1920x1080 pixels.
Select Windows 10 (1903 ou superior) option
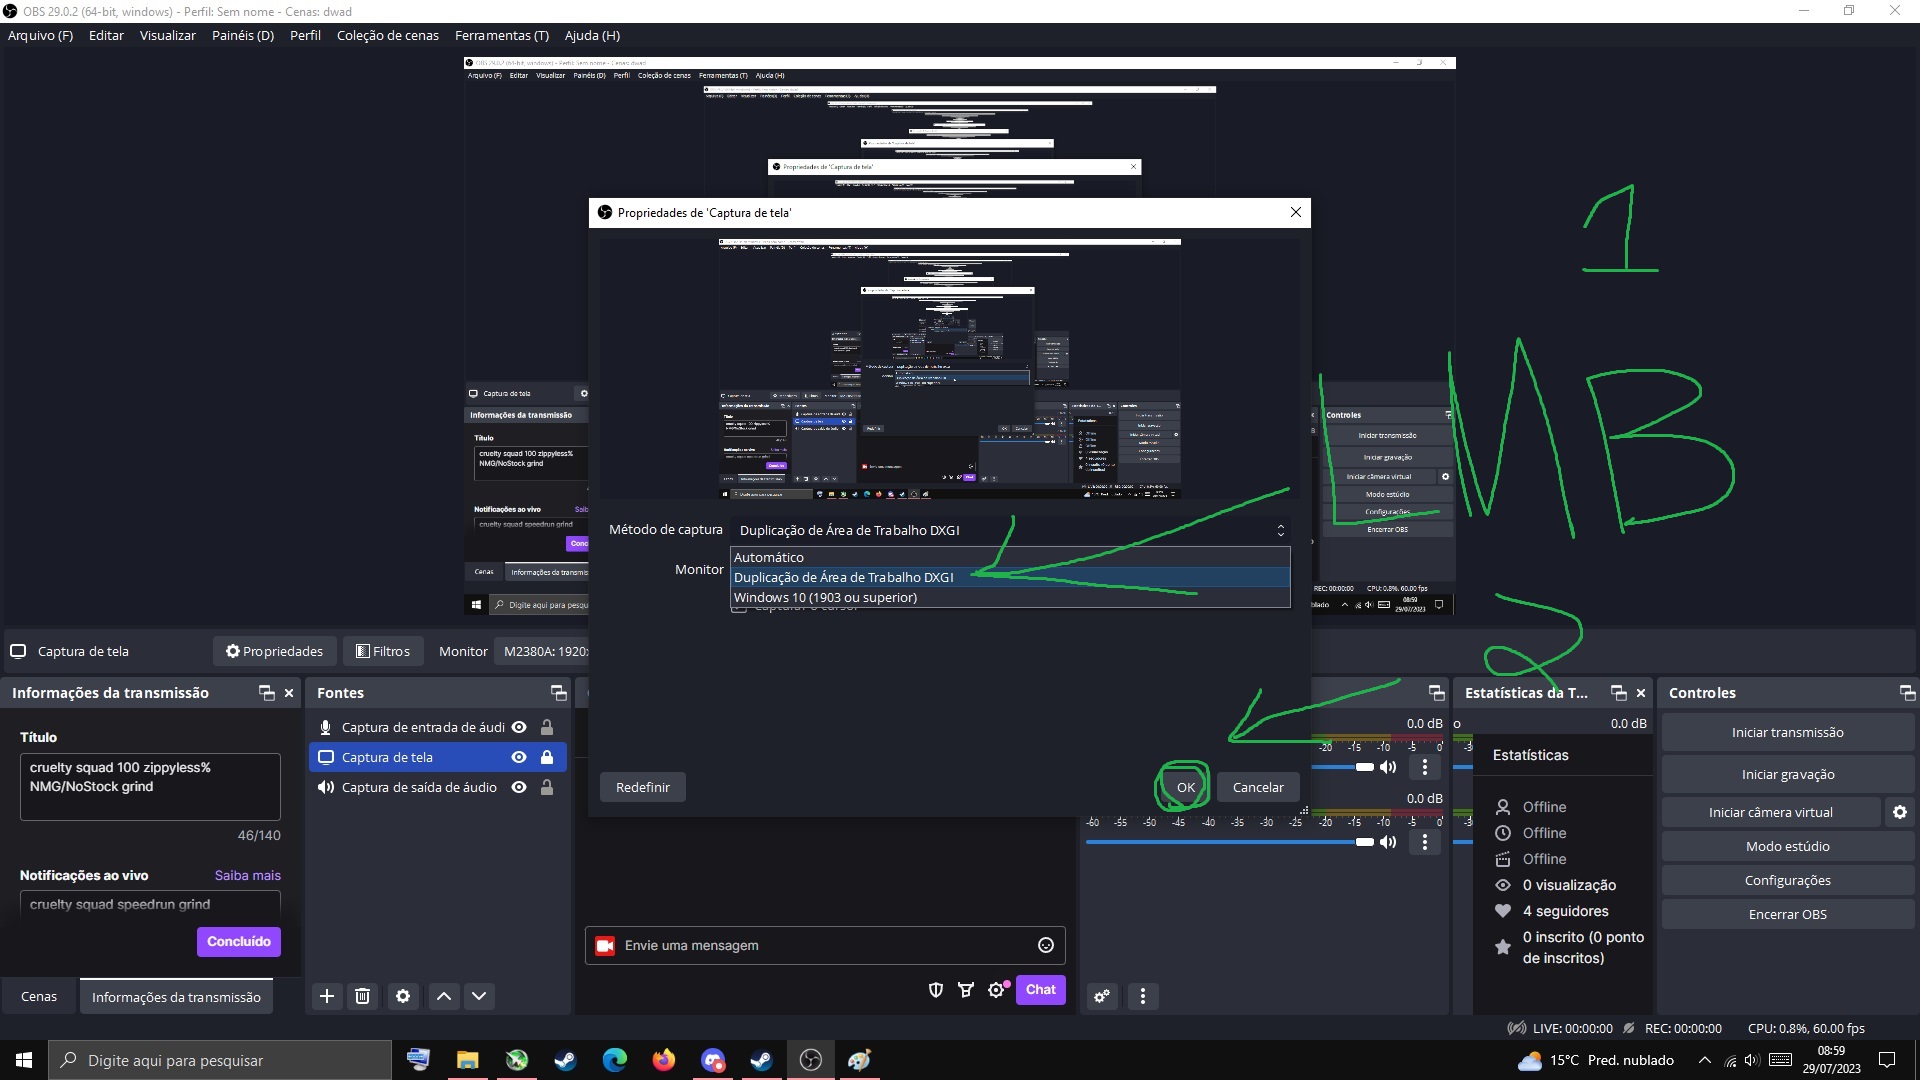(x=826, y=598)
